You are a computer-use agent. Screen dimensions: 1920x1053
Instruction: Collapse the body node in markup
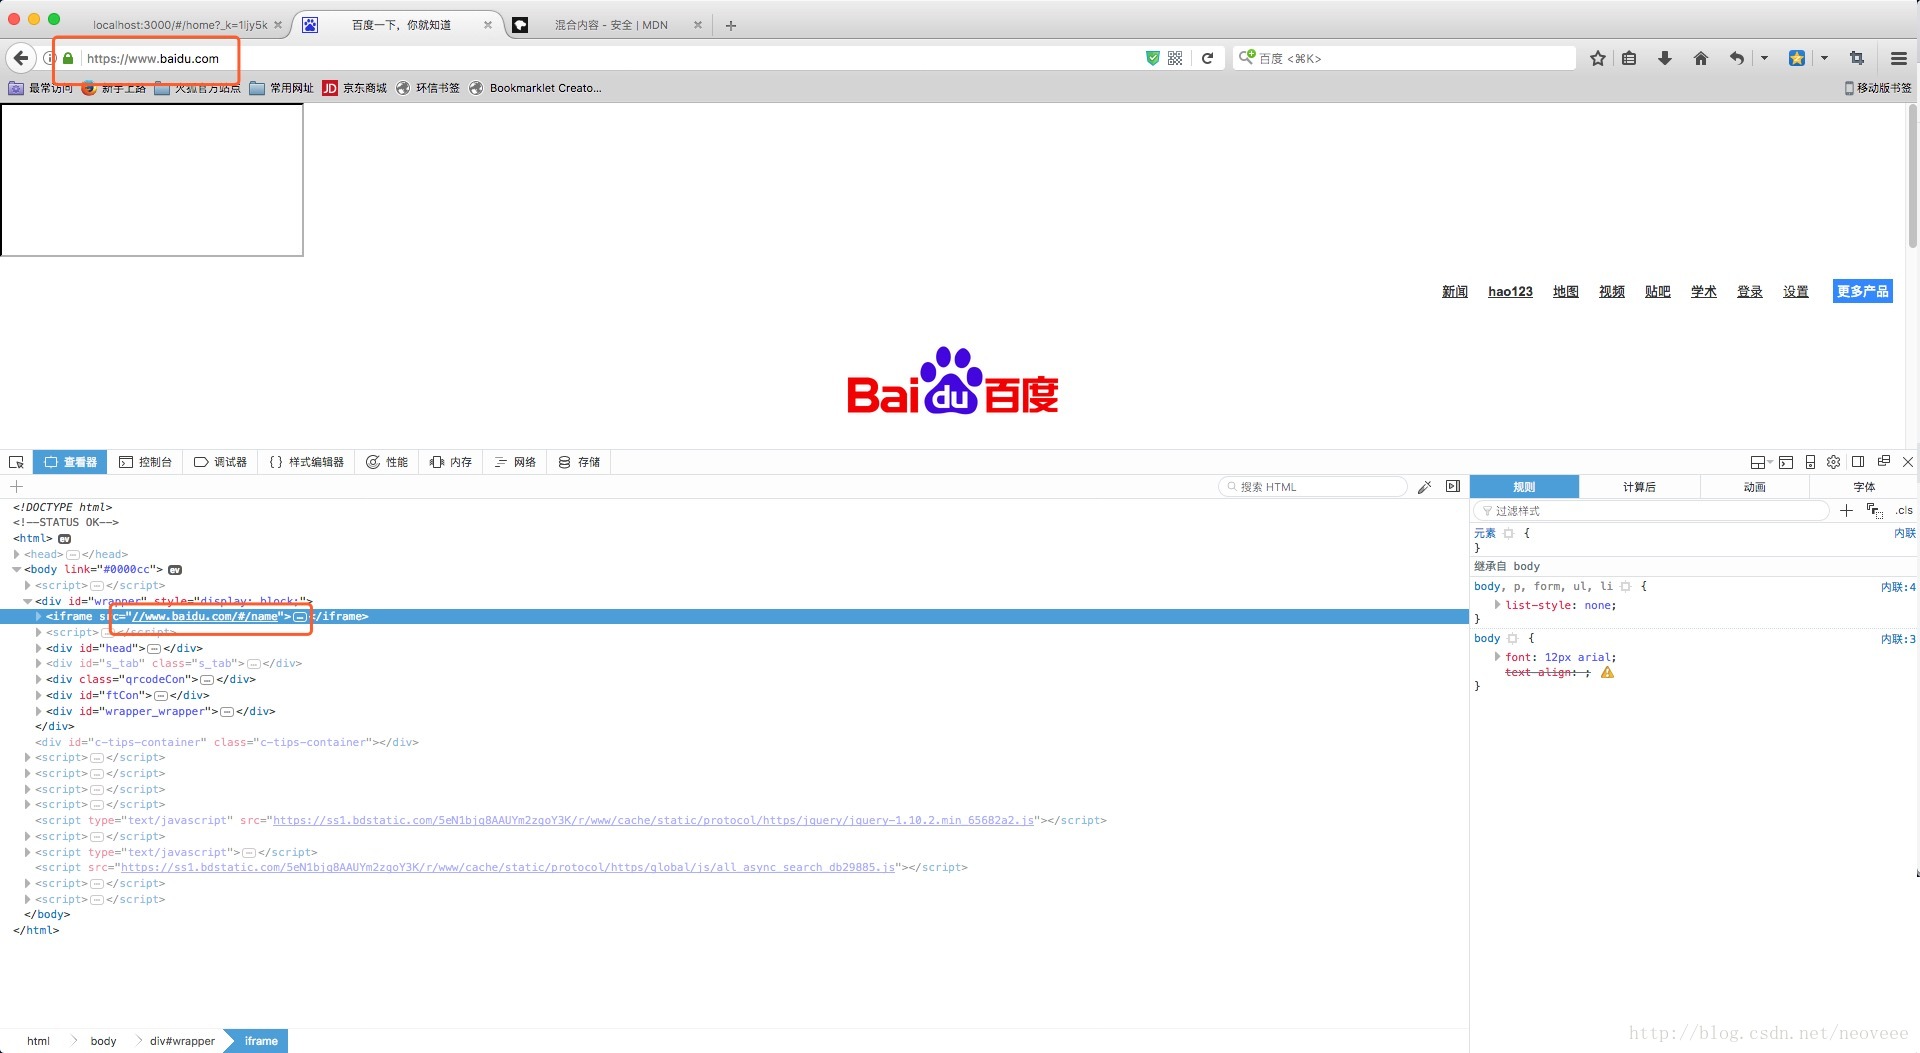(x=17, y=569)
